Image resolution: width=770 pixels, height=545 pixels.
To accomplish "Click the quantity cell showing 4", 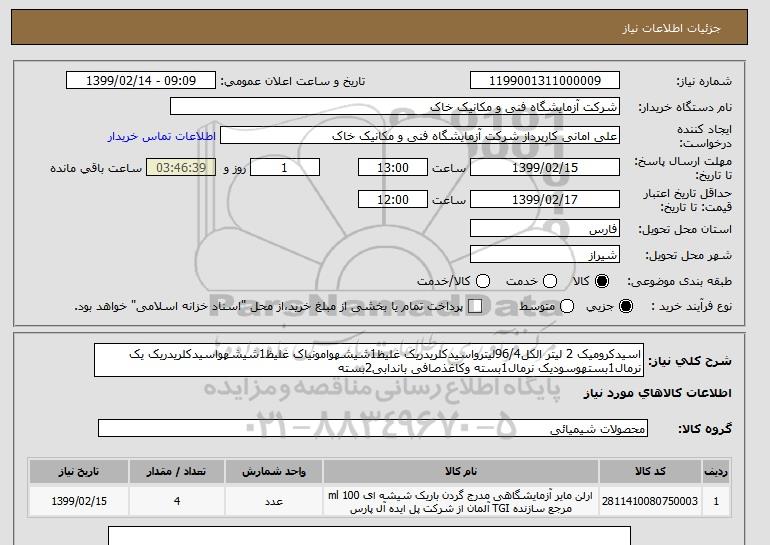I will click(x=177, y=501).
